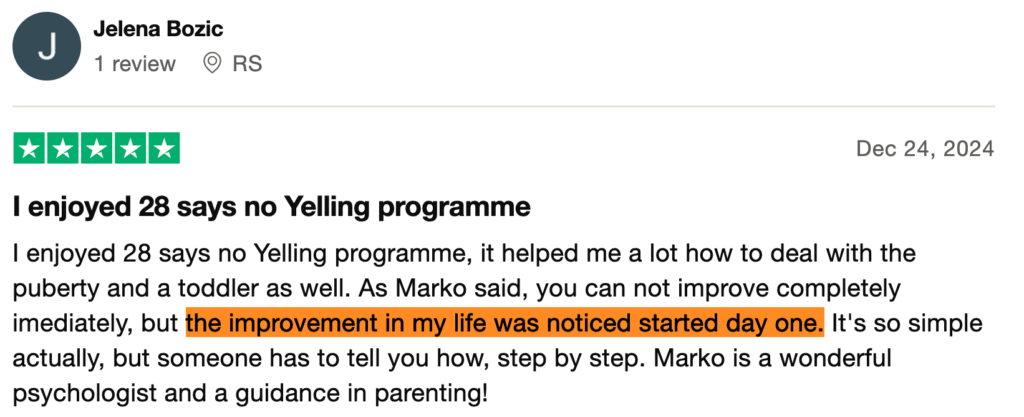Click the orange highlighted sentence
This screenshot has width=1024, height=417.
coord(504,323)
